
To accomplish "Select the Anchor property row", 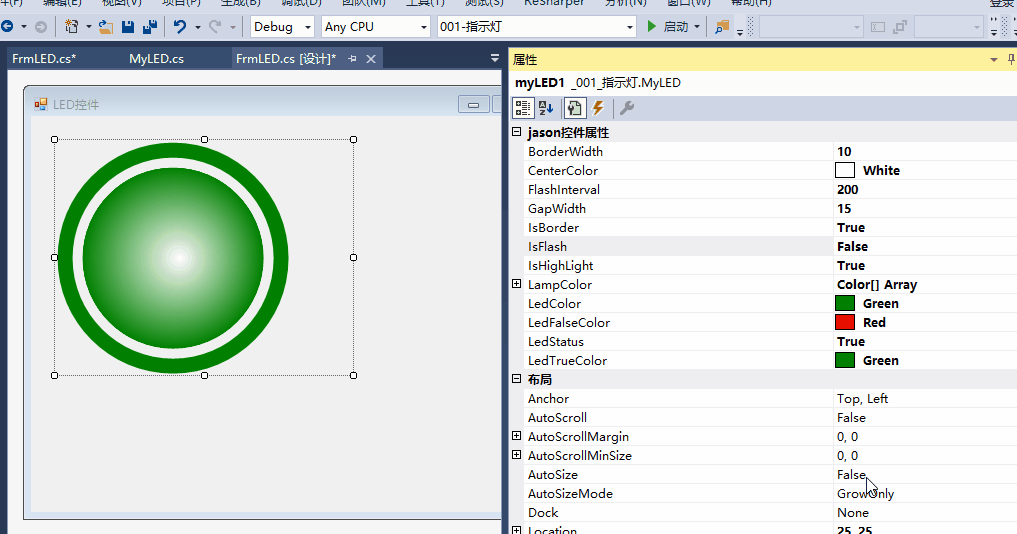I will (x=770, y=398).
